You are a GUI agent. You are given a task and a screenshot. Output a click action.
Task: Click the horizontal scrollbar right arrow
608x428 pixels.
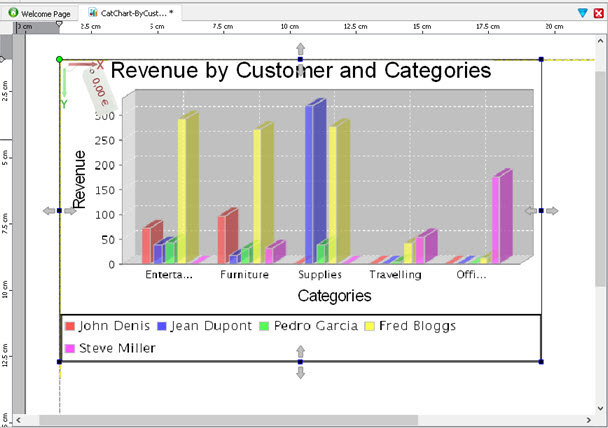[587, 420]
